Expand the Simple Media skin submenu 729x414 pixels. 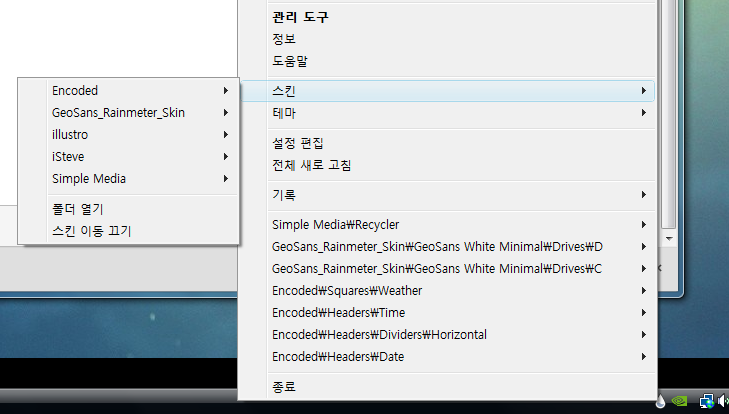point(88,179)
